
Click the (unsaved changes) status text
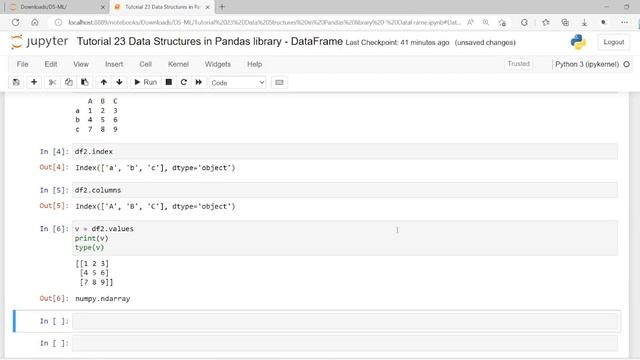point(485,42)
